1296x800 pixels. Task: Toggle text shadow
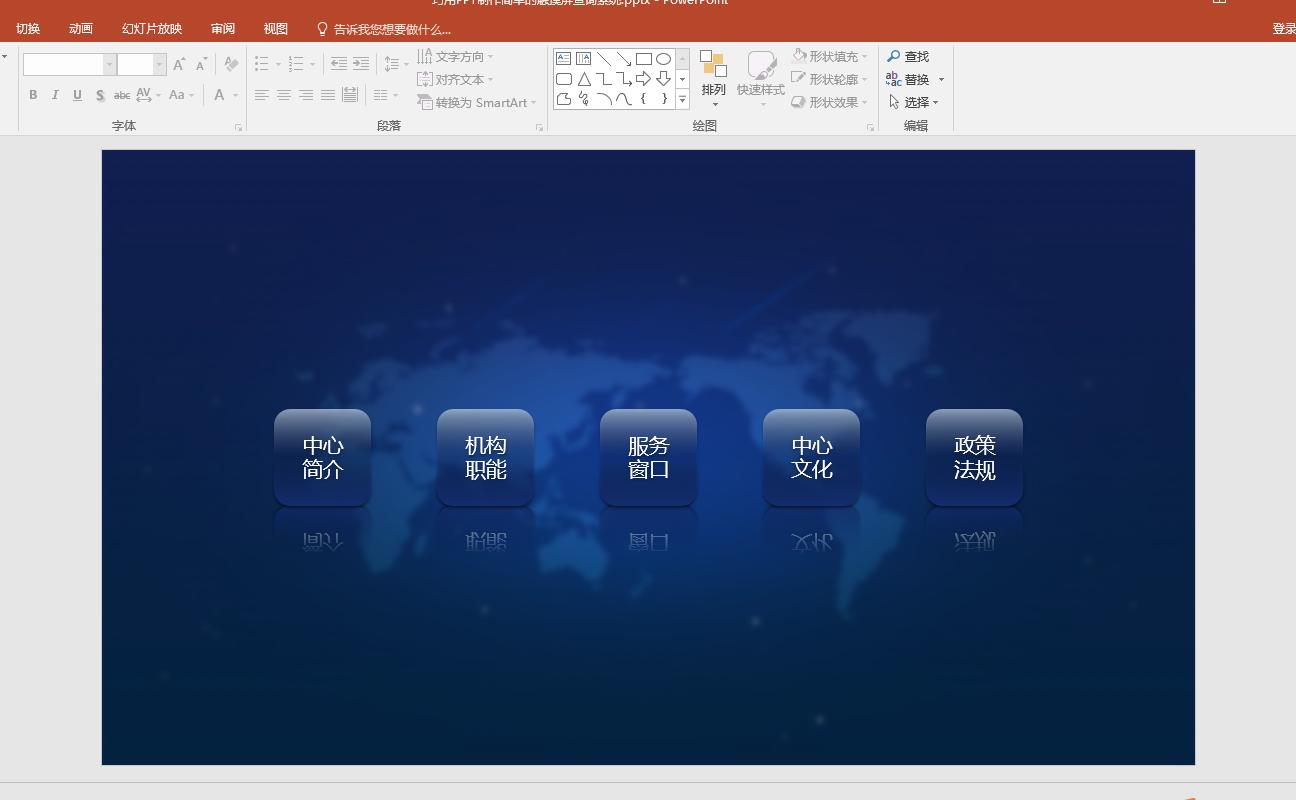pyautogui.click(x=100, y=95)
